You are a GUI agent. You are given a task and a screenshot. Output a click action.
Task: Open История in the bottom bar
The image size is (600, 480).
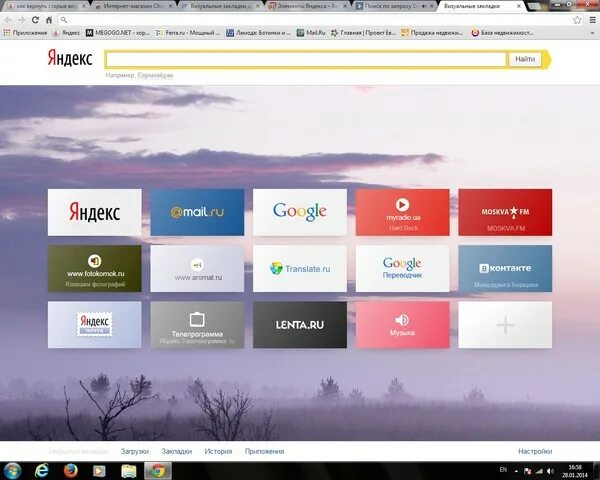pyautogui.click(x=218, y=451)
